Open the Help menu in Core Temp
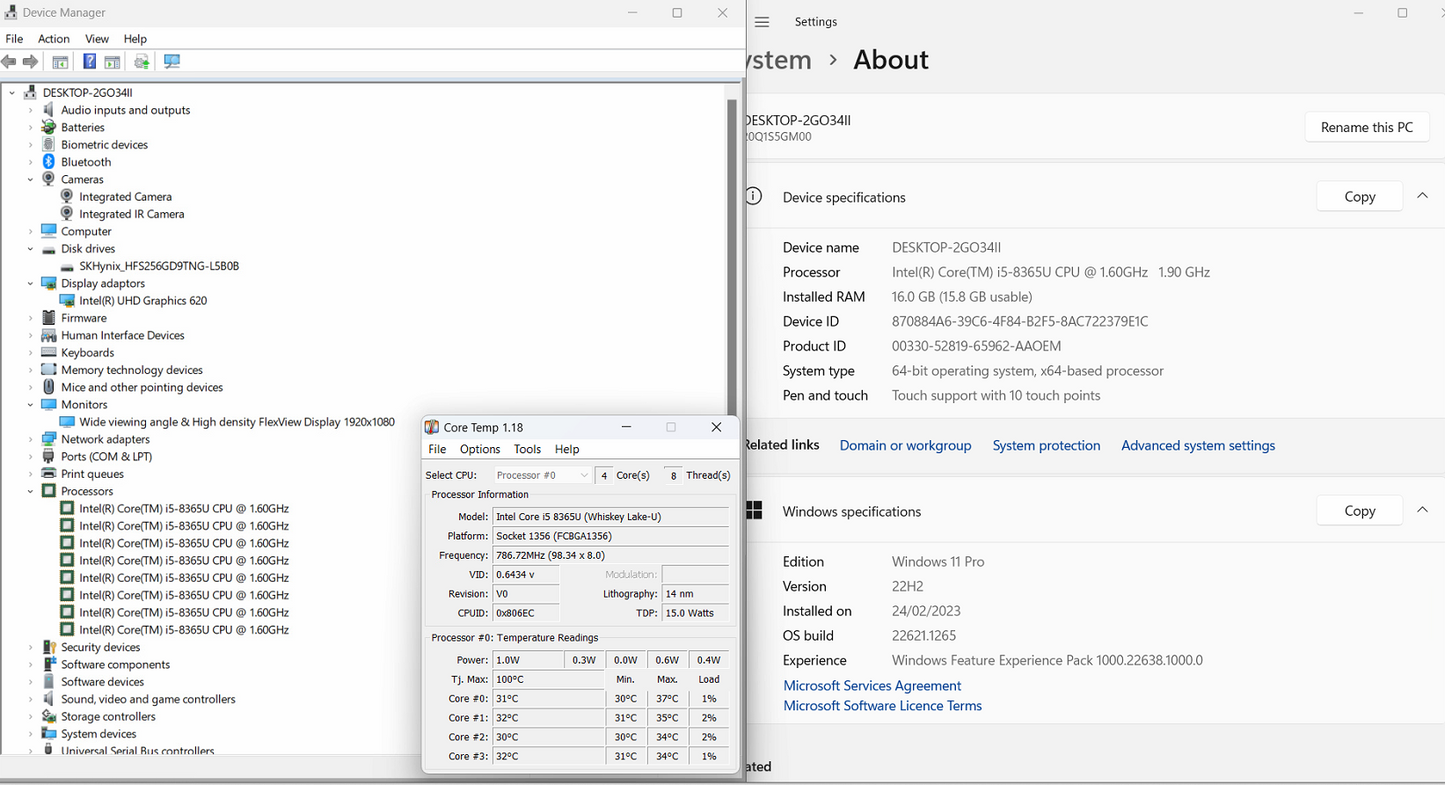Image resolution: width=1445 pixels, height=785 pixels. [567, 449]
